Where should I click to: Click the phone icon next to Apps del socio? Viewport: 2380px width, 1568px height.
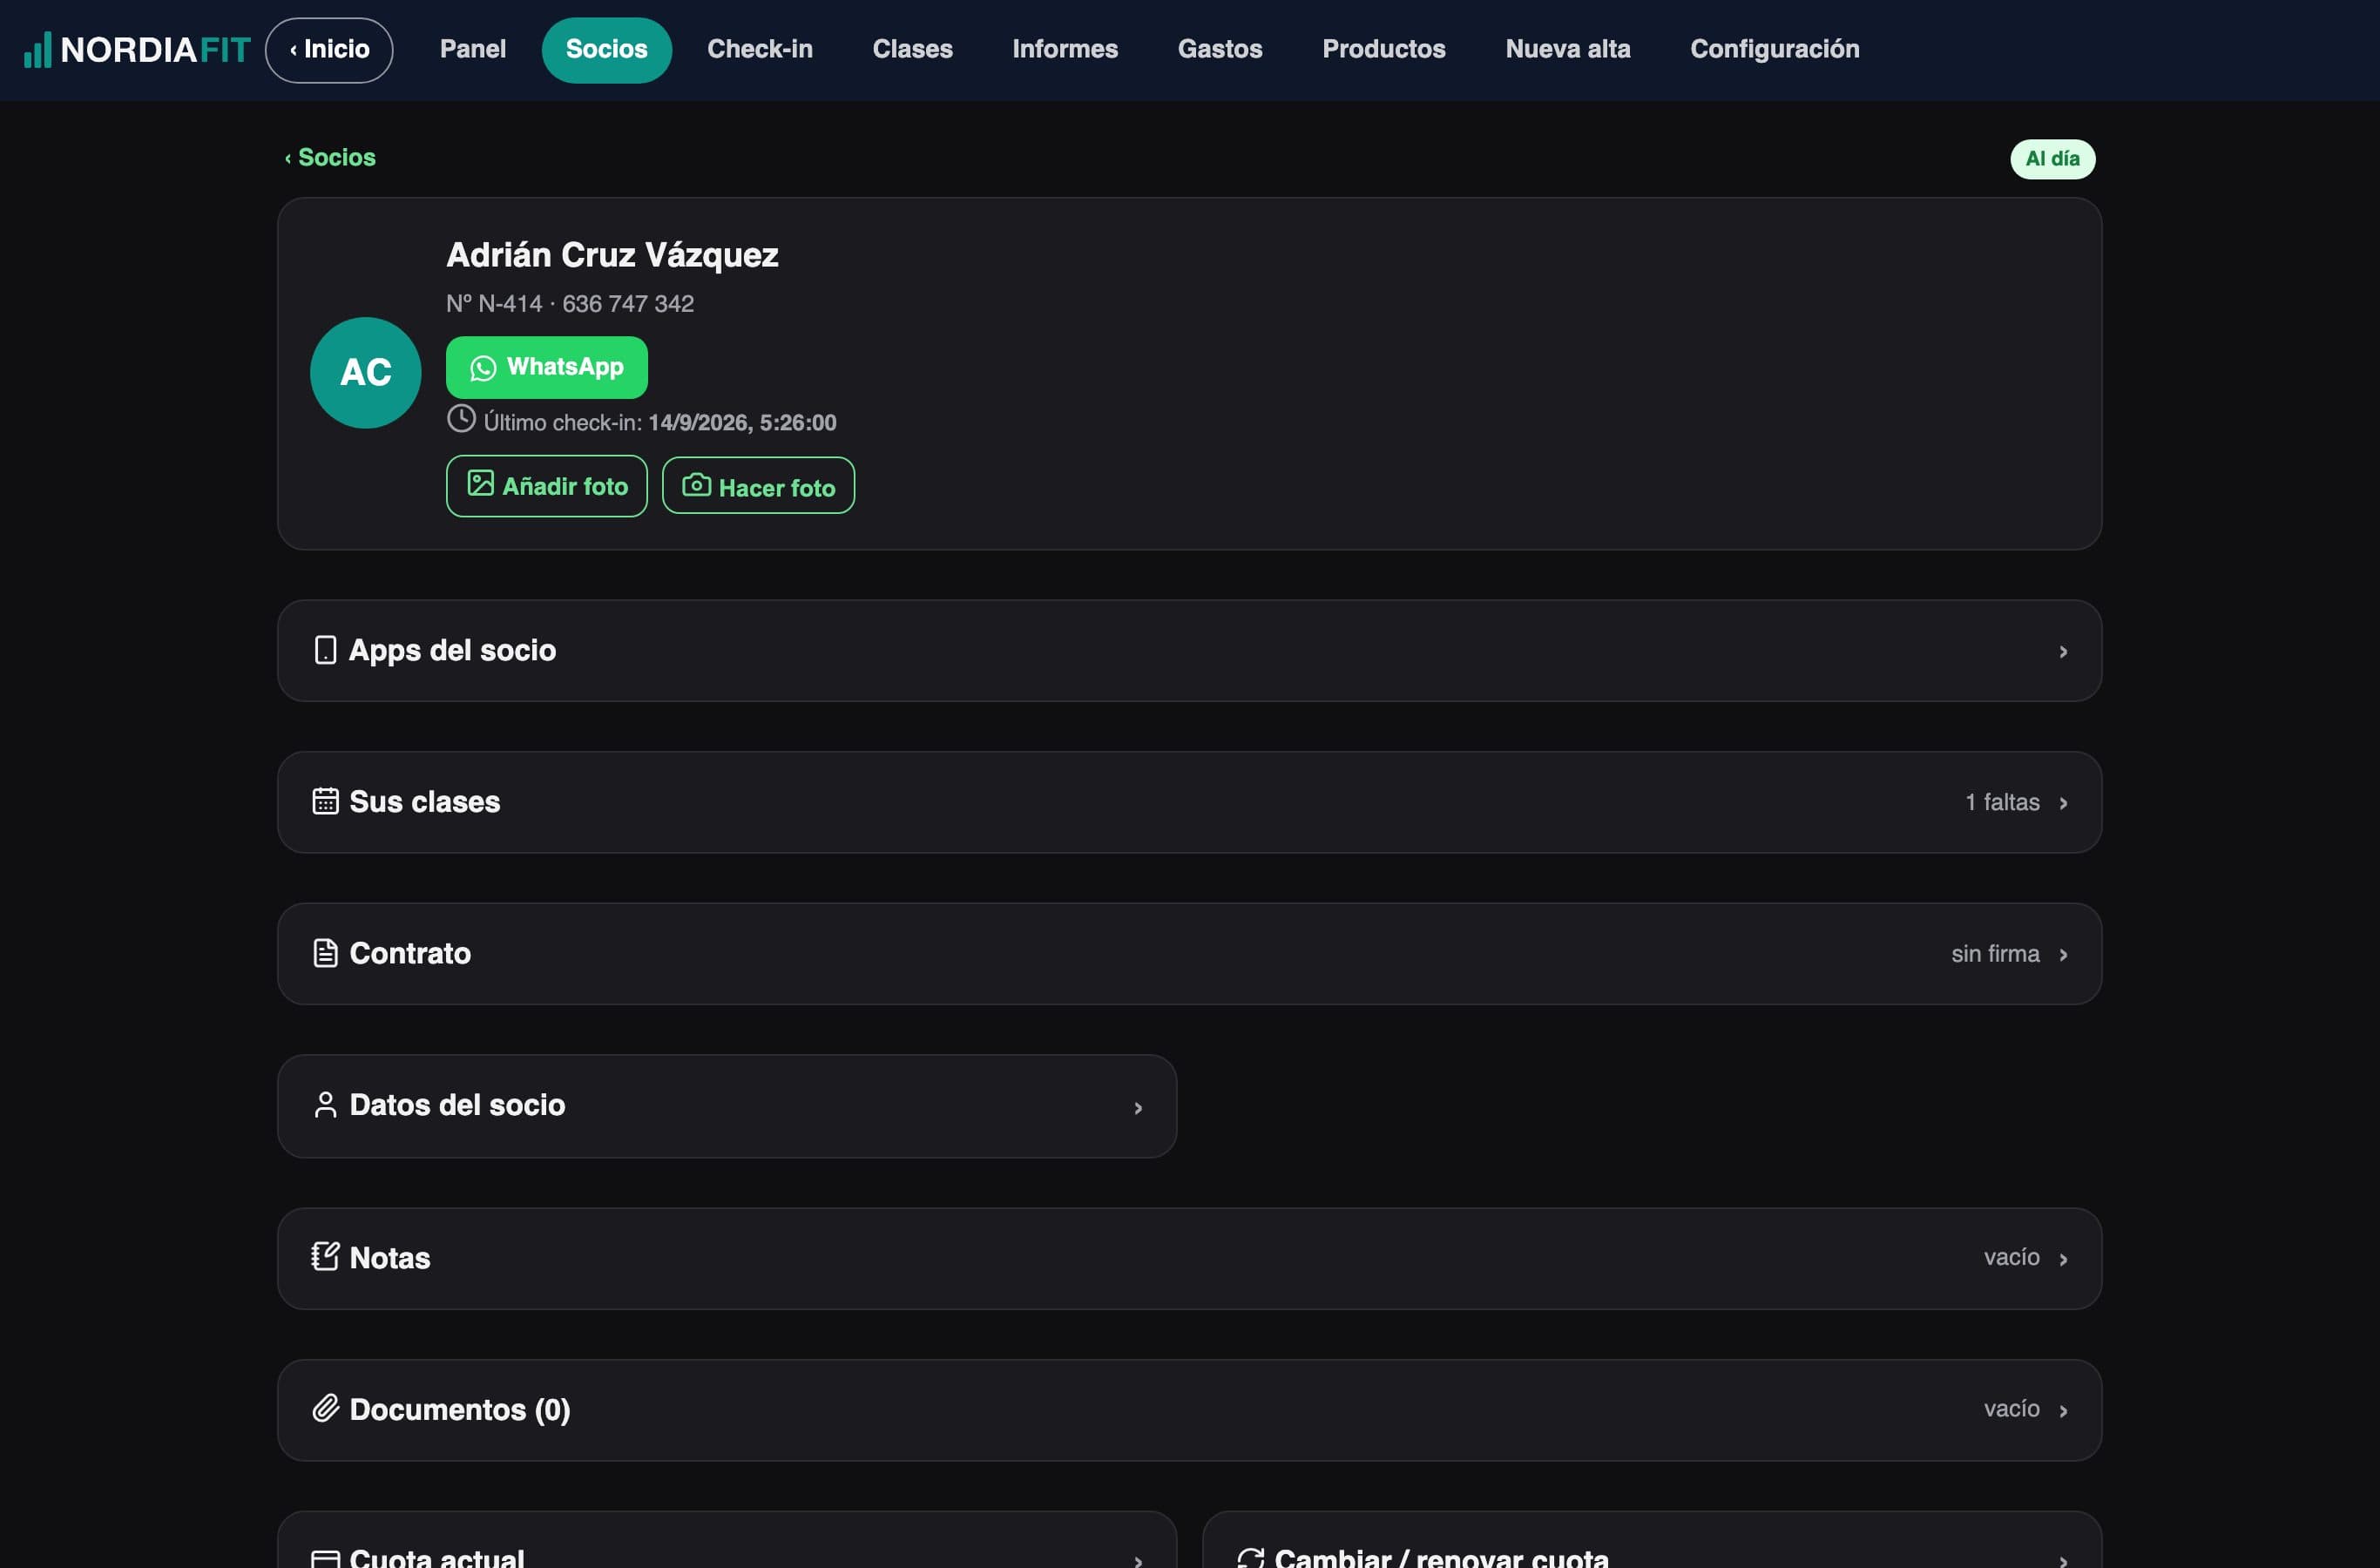325,650
